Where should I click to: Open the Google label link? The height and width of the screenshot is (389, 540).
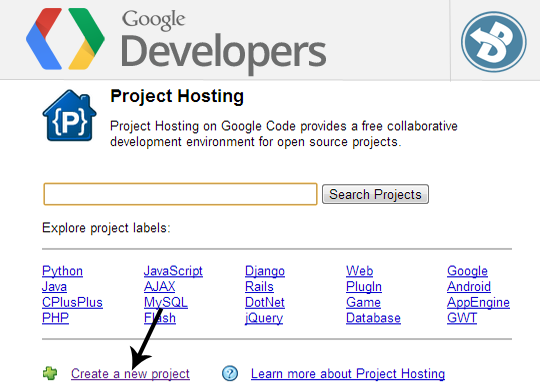467,271
